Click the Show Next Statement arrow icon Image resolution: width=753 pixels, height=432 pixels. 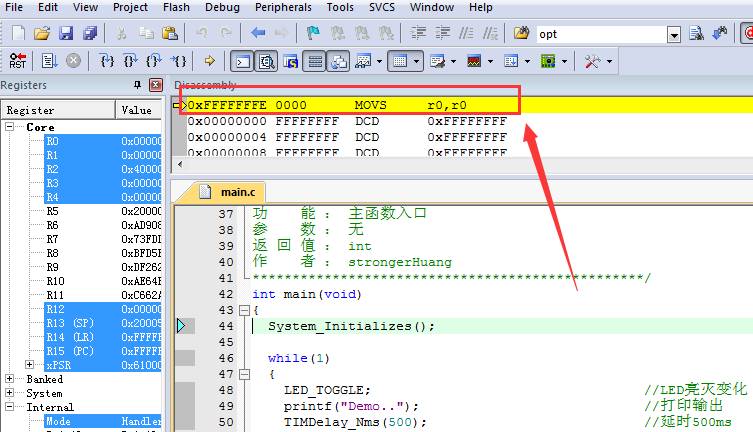pos(209,61)
